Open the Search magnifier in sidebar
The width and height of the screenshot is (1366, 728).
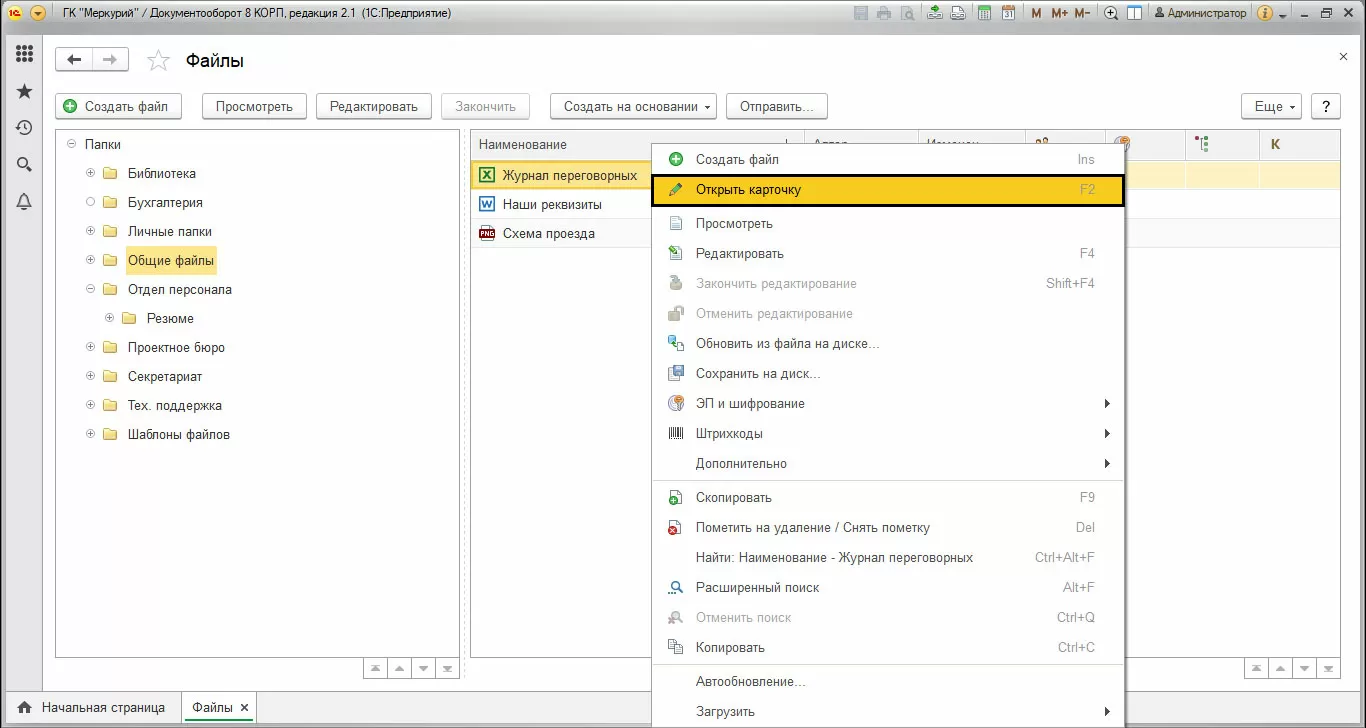(x=24, y=165)
